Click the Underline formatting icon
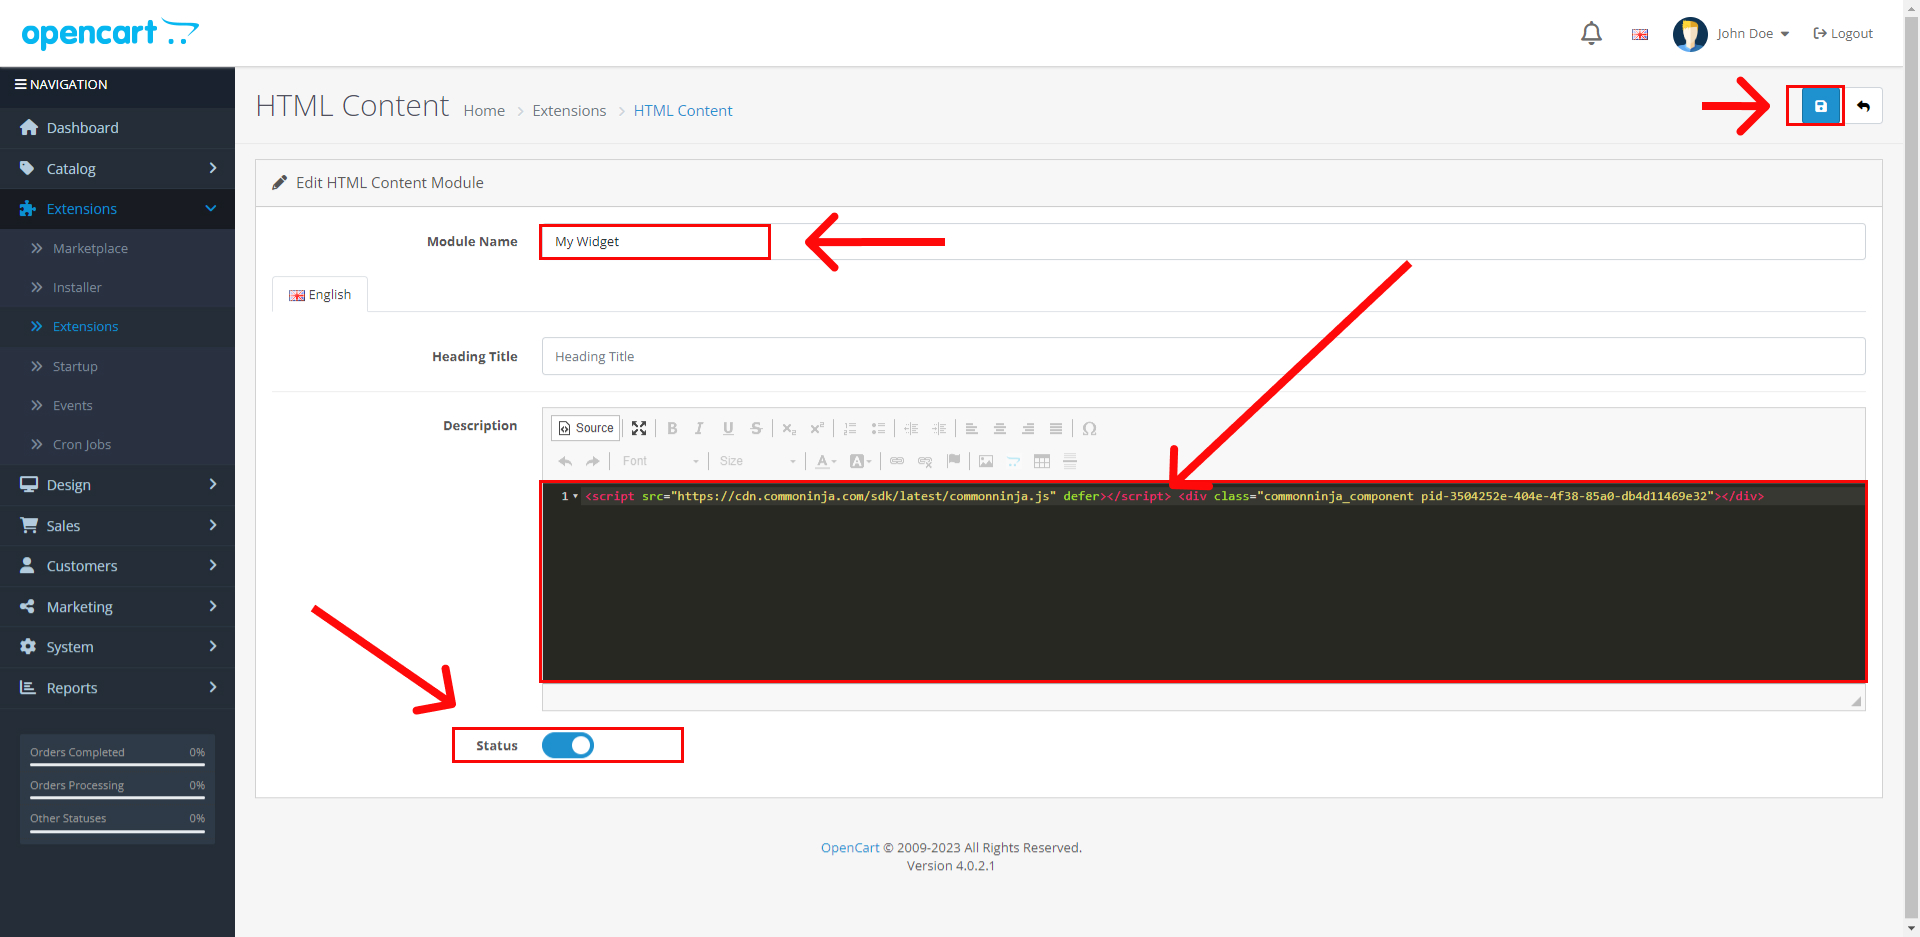This screenshot has width=1920, height=937. click(x=728, y=428)
